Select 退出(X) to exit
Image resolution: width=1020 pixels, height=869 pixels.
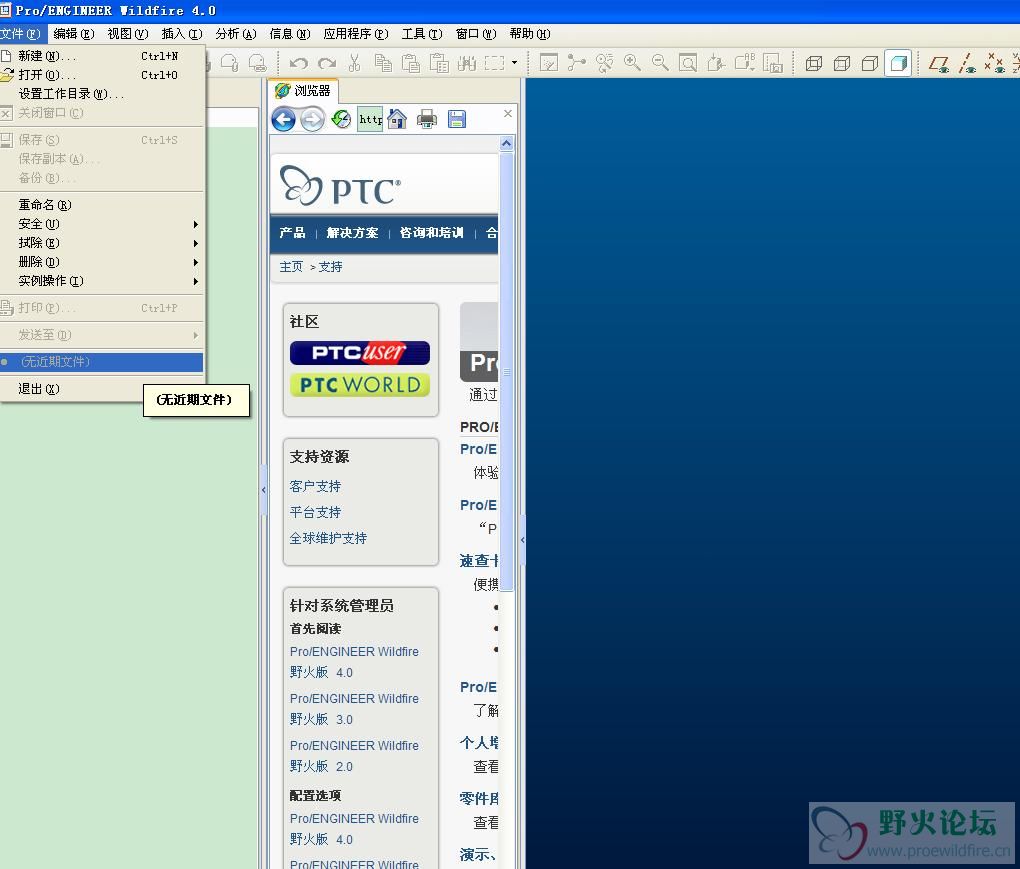point(102,389)
